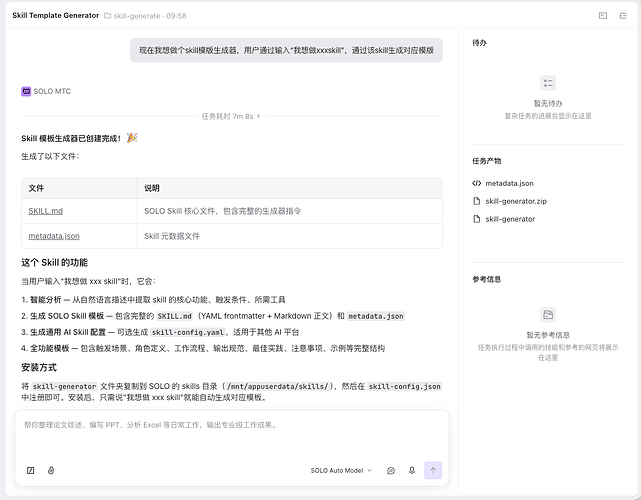Image resolution: width=641 pixels, height=500 pixels.
Task: Click the 暂无待办 placeholder text
Action: pos(548,103)
